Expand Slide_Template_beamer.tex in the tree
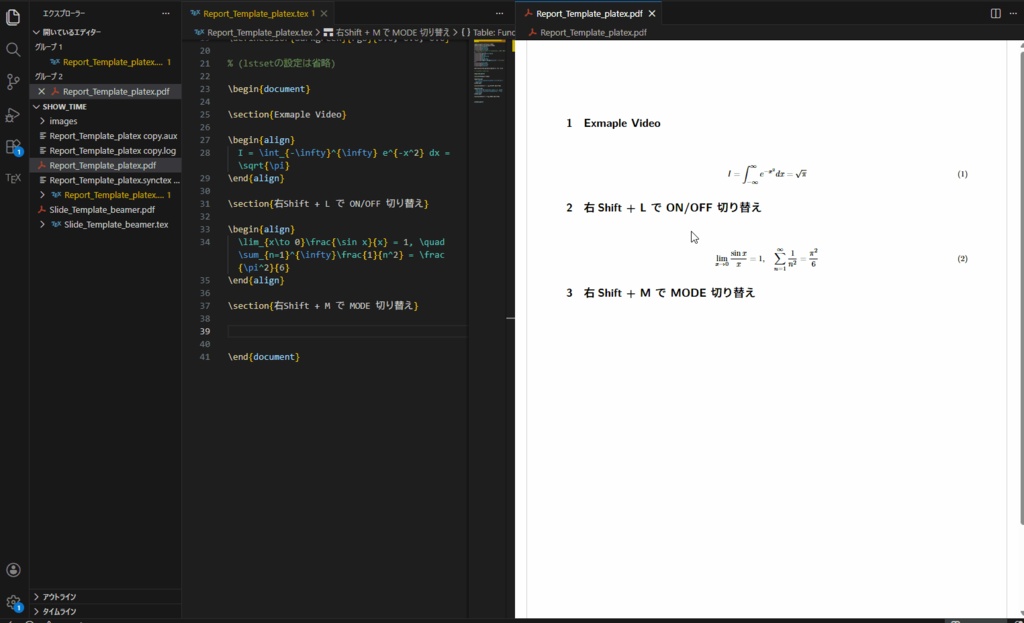Screen dimensions: 1024x623 tap(41, 224)
